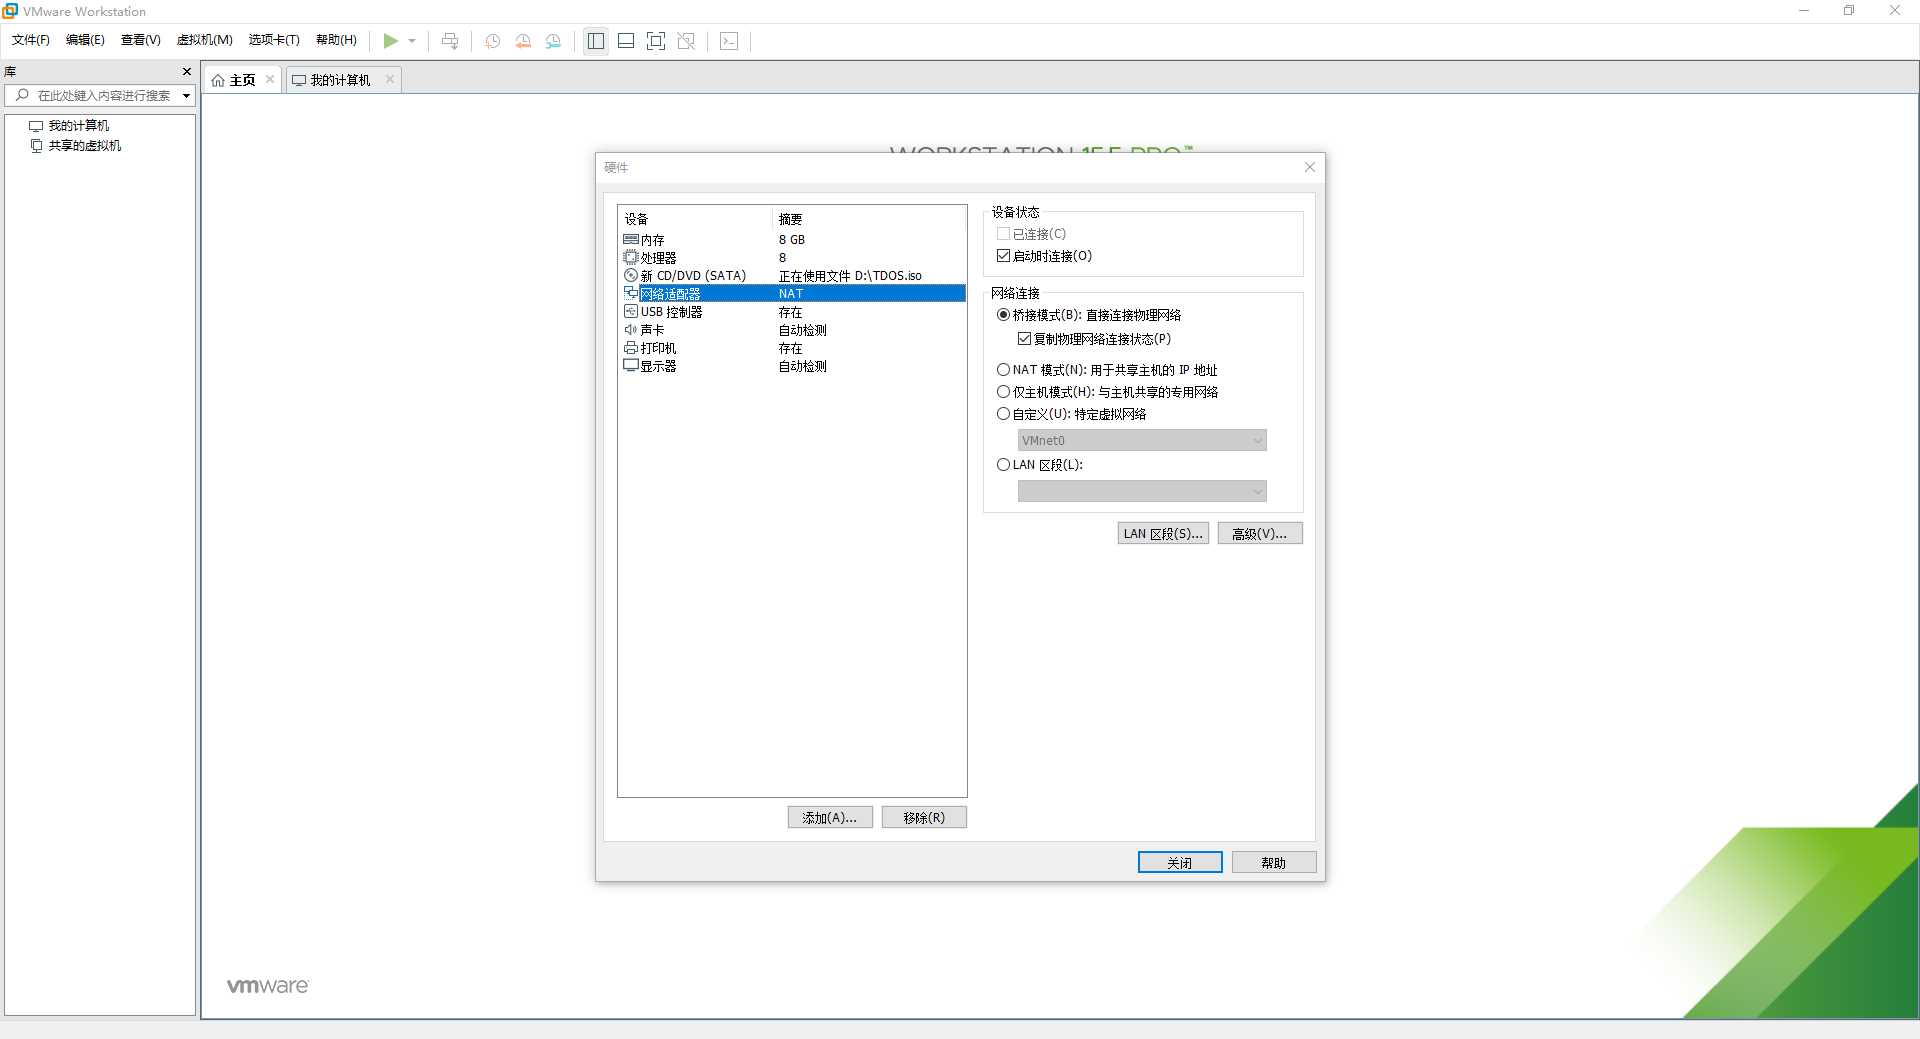Click the 摘要 column header
Image resolution: width=1920 pixels, height=1039 pixels.
click(869, 219)
